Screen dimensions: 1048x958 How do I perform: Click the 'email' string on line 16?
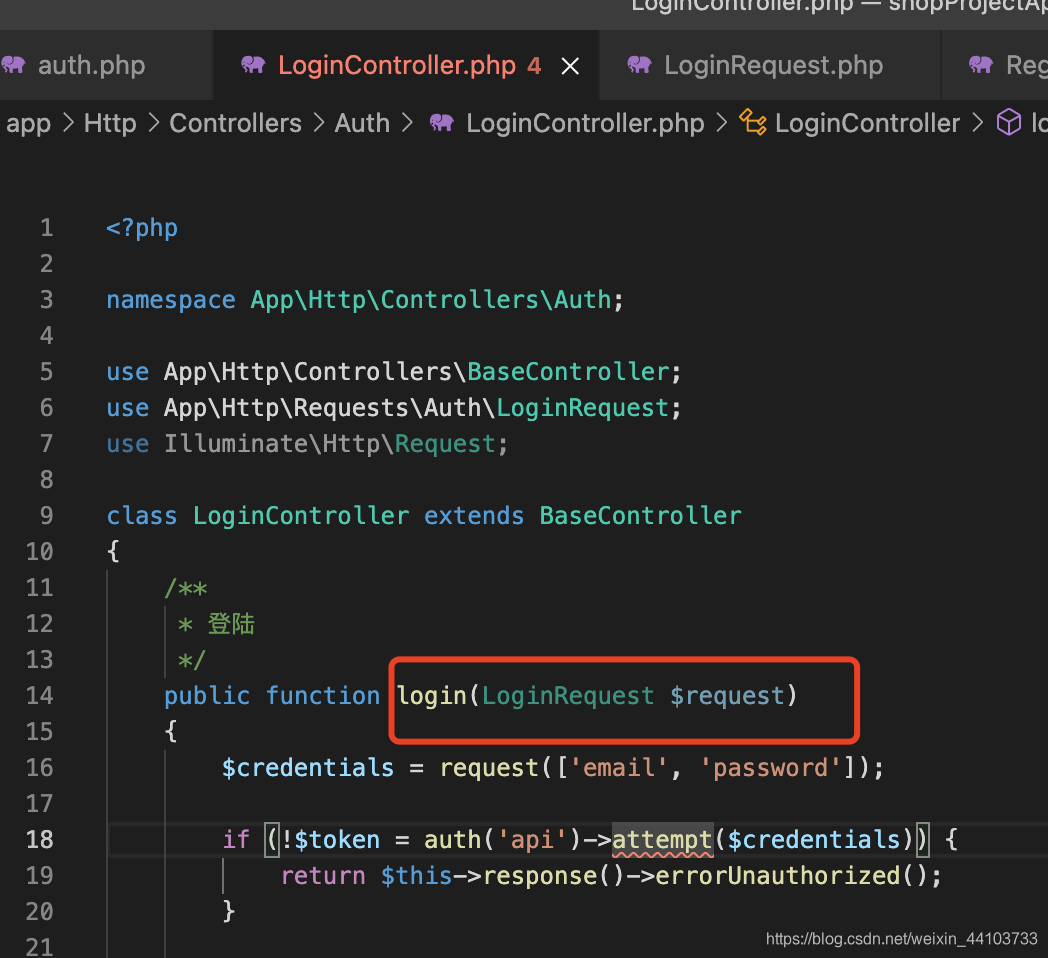[618, 767]
